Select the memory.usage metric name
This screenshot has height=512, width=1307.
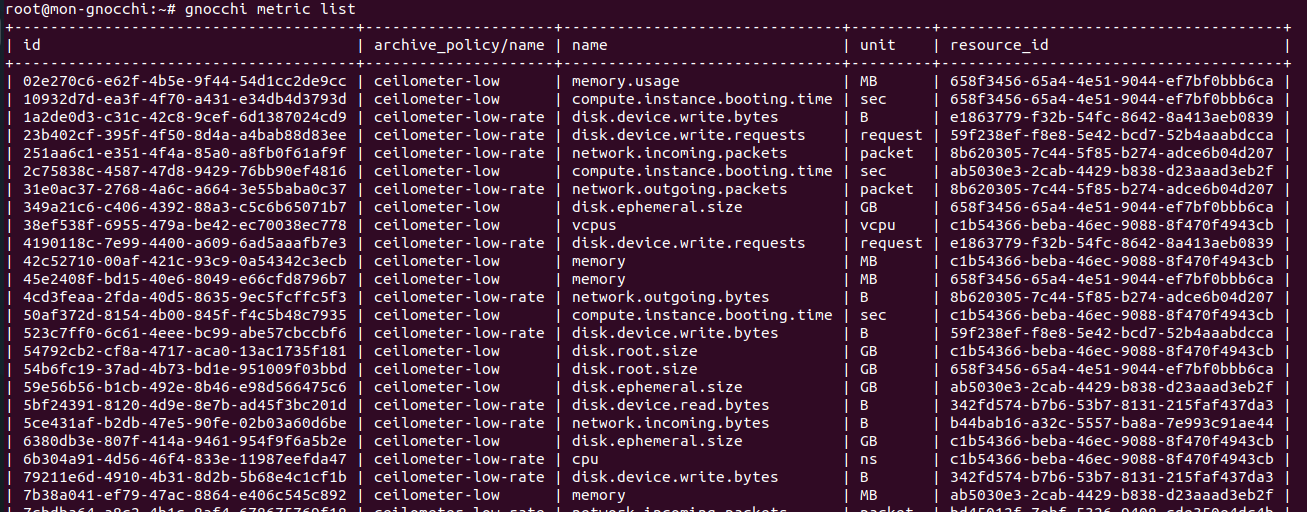625,81
